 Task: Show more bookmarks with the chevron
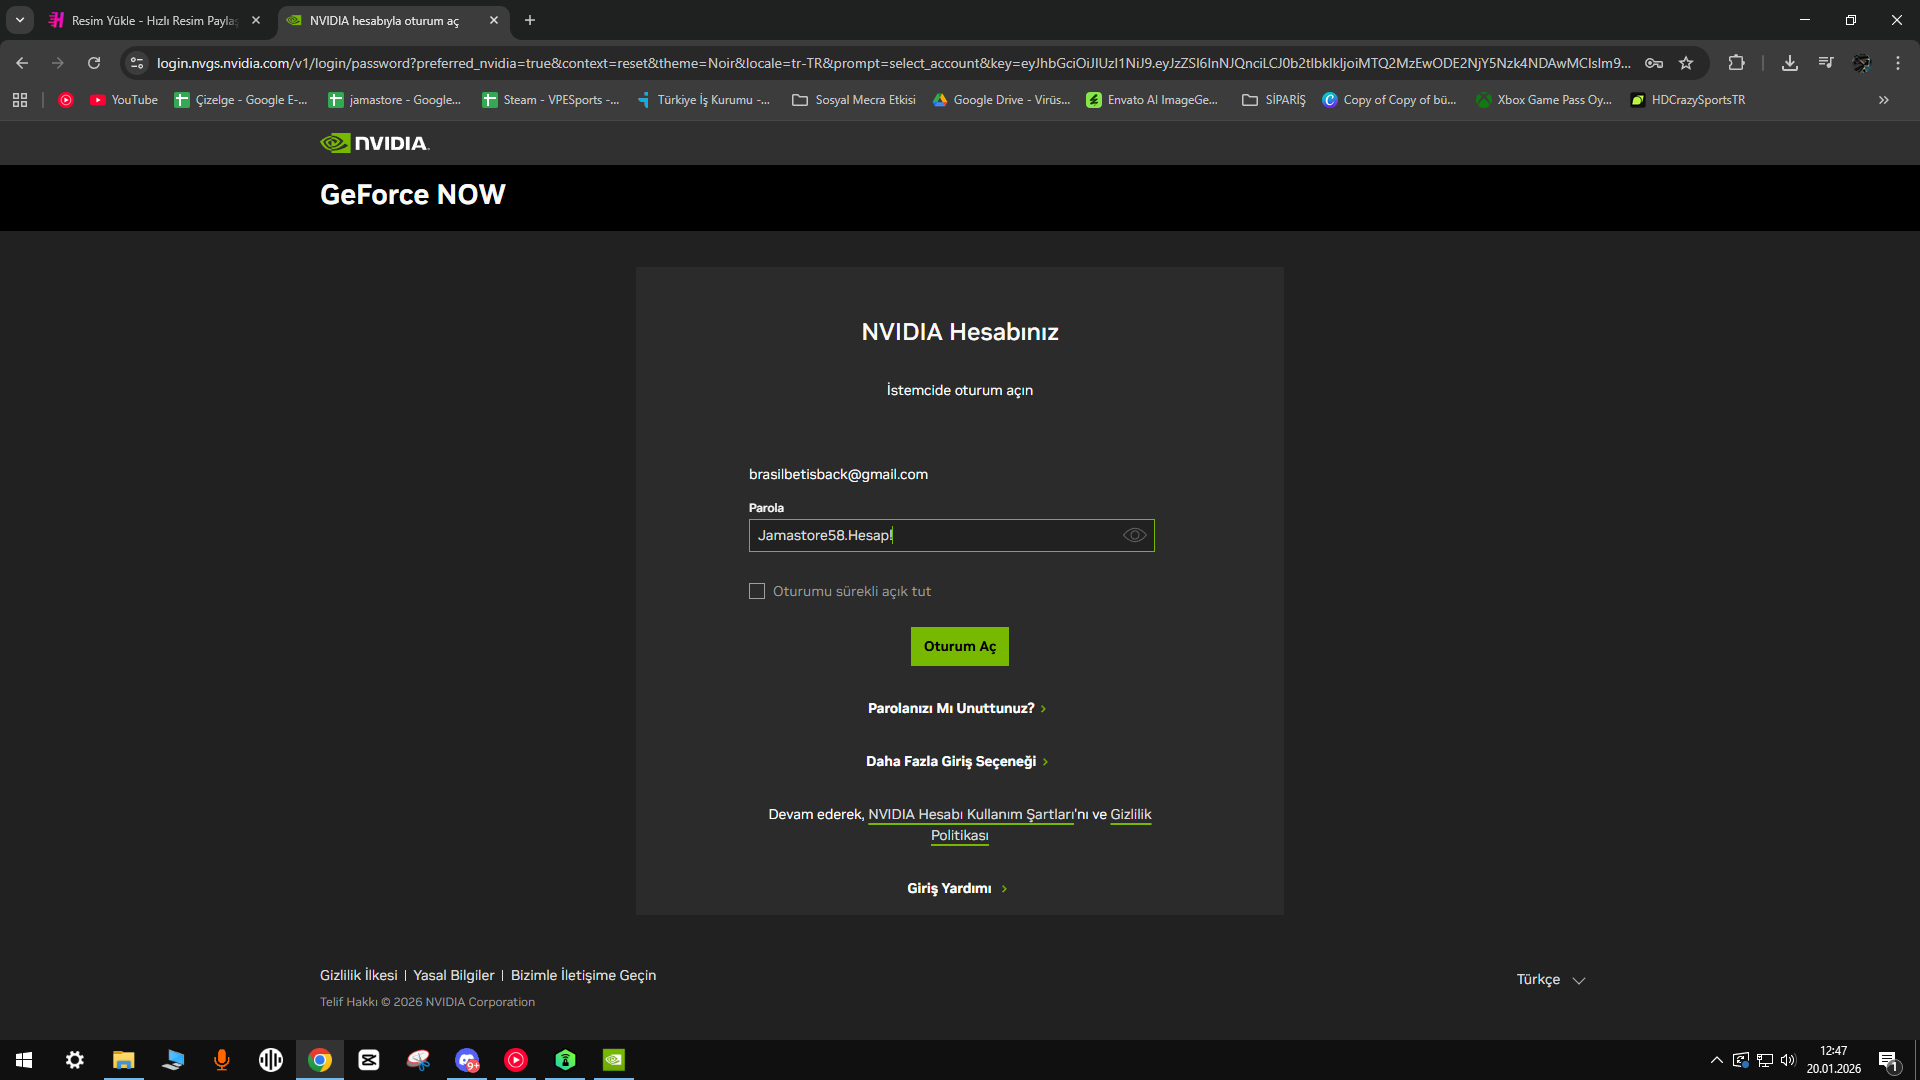click(x=1884, y=100)
